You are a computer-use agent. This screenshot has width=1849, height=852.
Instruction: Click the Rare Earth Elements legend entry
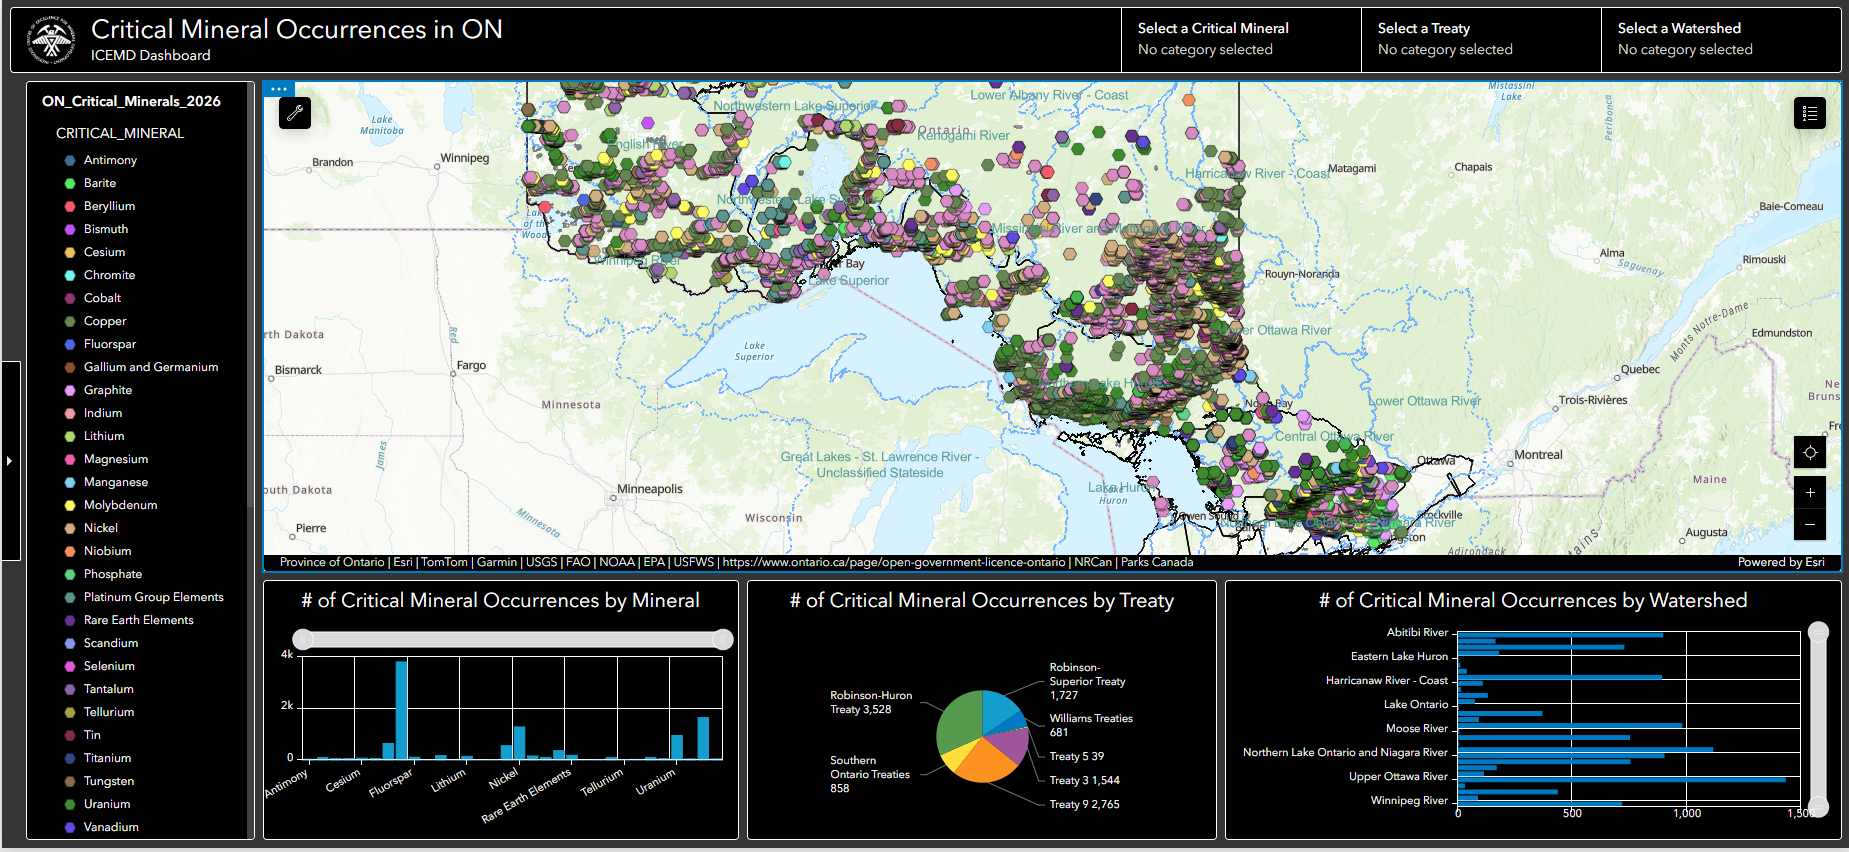(138, 620)
